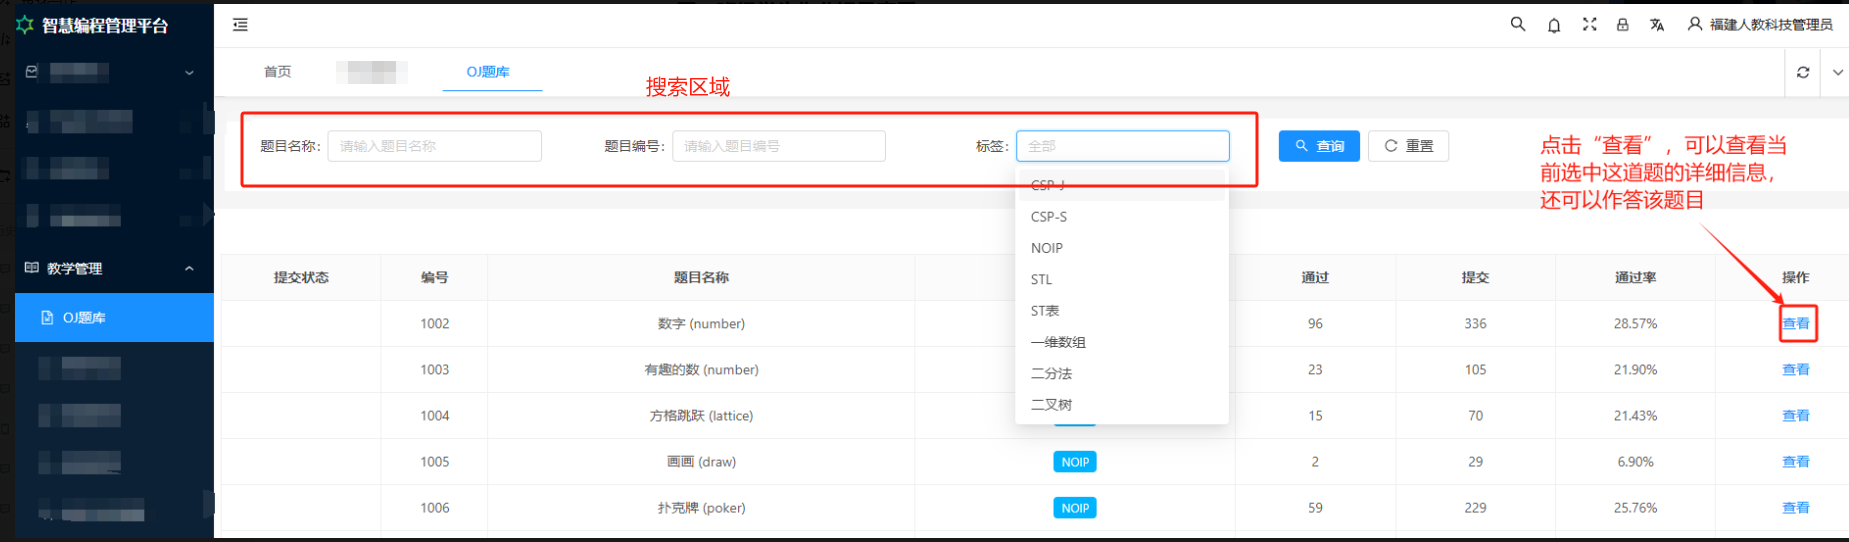The image size is (1849, 542).
Task: Open the language translation icon
Action: pos(1657,25)
